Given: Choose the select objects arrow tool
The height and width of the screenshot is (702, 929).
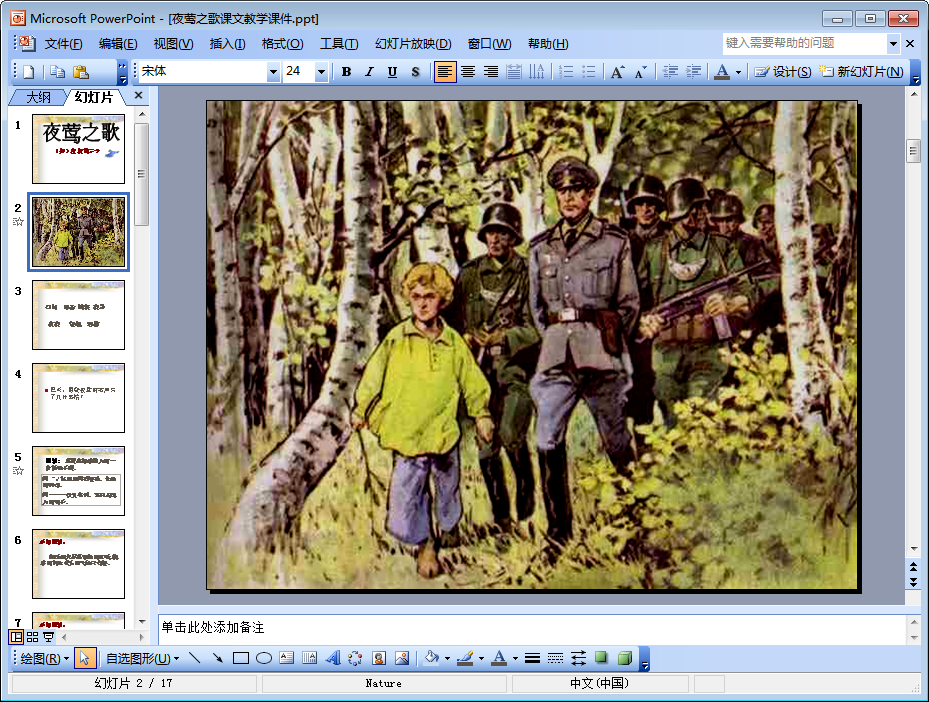Looking at the screenshot, I should point(85,658).
